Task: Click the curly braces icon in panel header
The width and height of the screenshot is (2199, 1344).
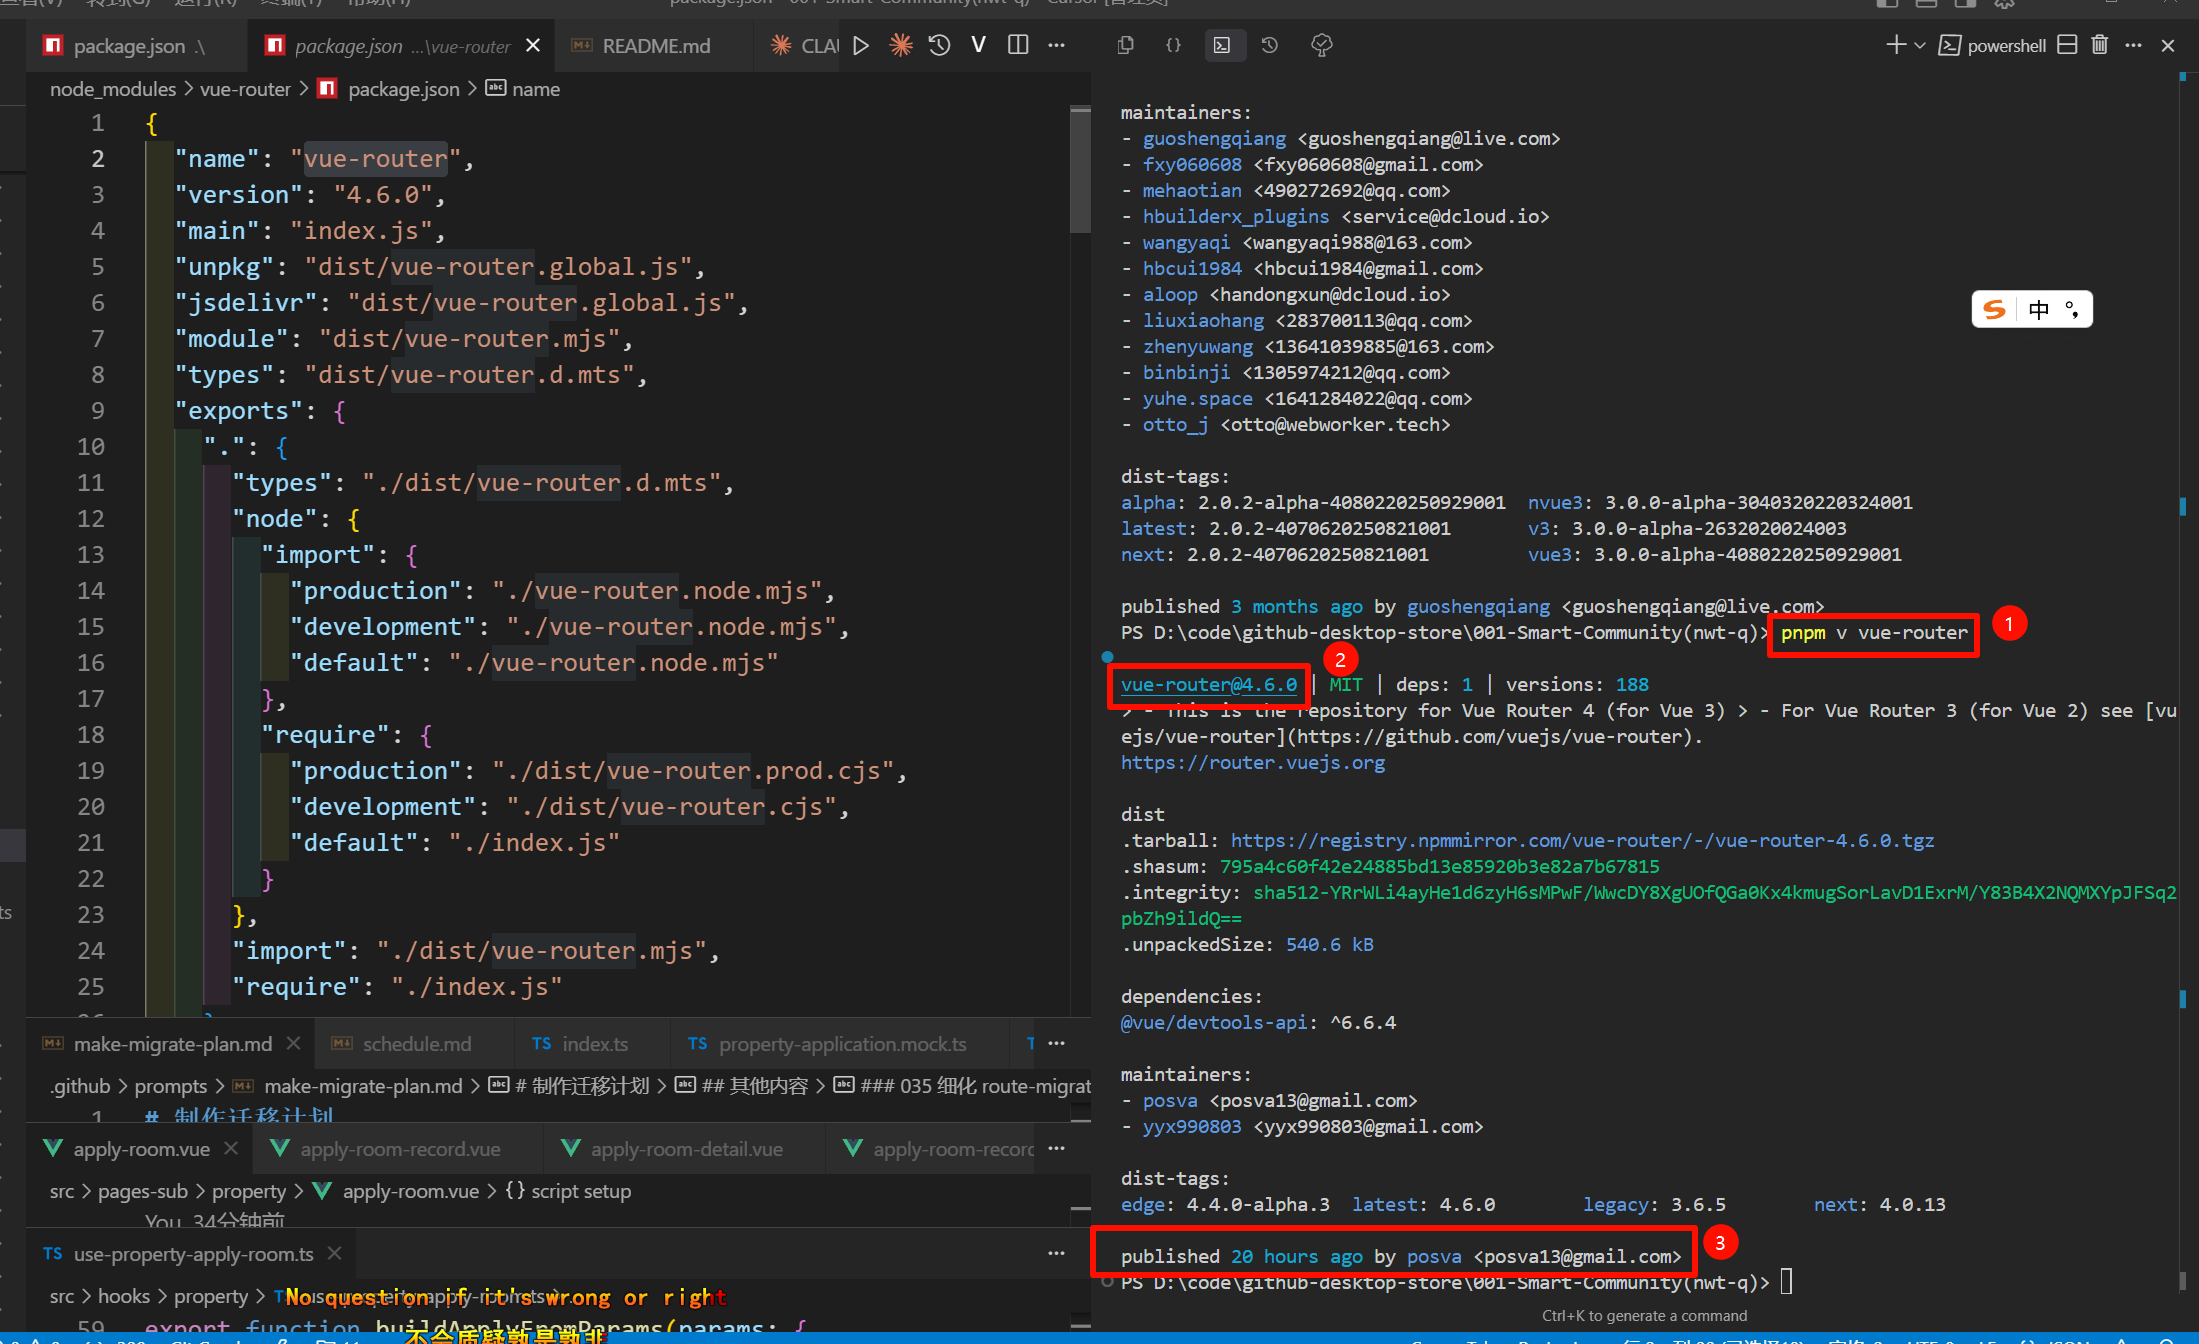Action: coord(1174,46)
